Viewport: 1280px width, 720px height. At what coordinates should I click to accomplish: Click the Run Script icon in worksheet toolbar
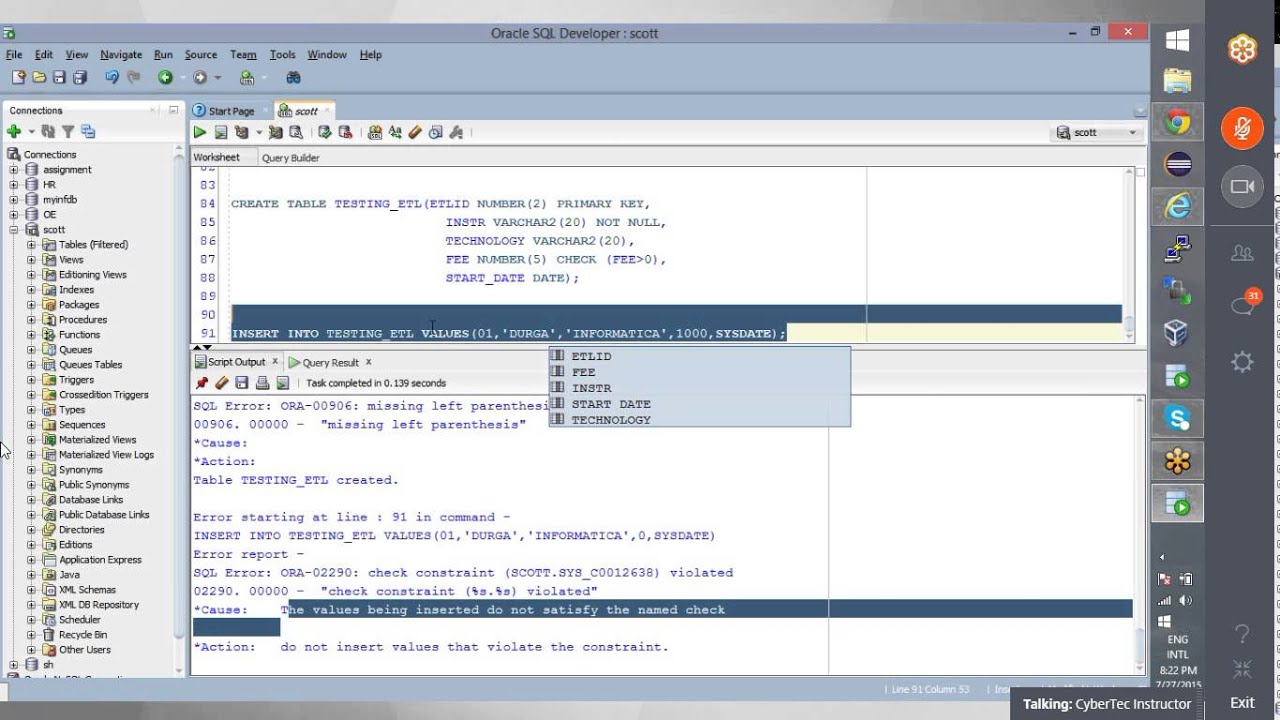220,132
